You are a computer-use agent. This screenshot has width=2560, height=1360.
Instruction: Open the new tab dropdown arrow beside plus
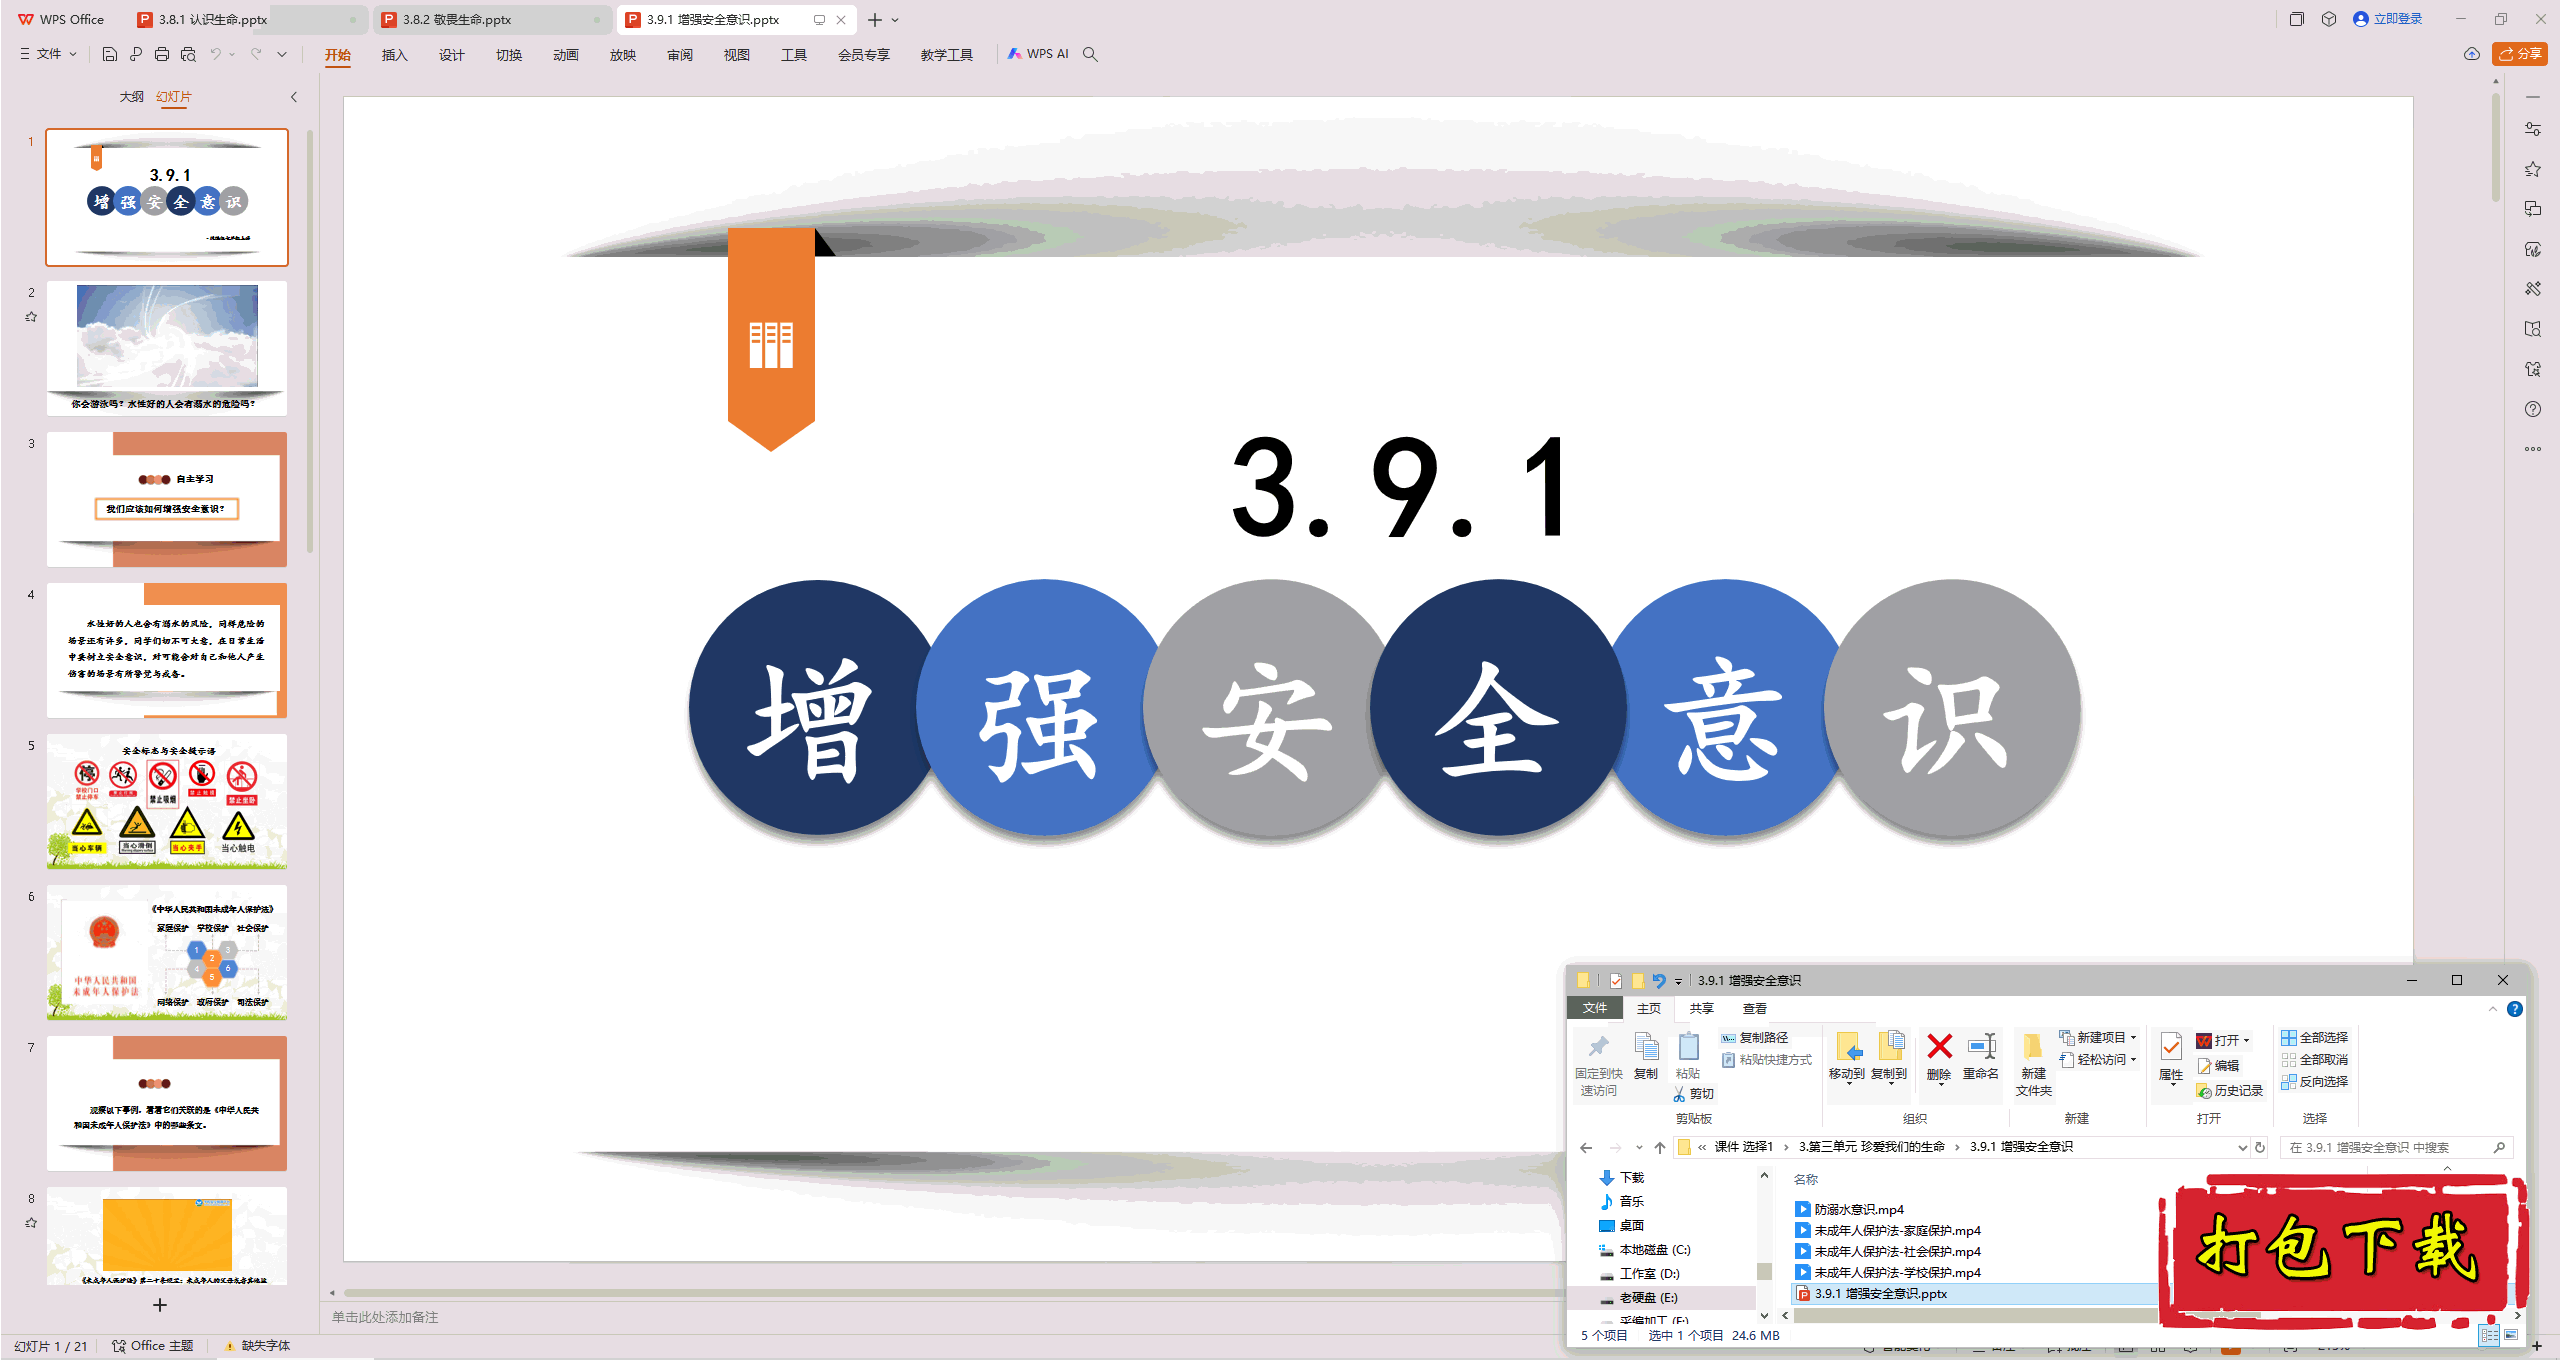895,20
